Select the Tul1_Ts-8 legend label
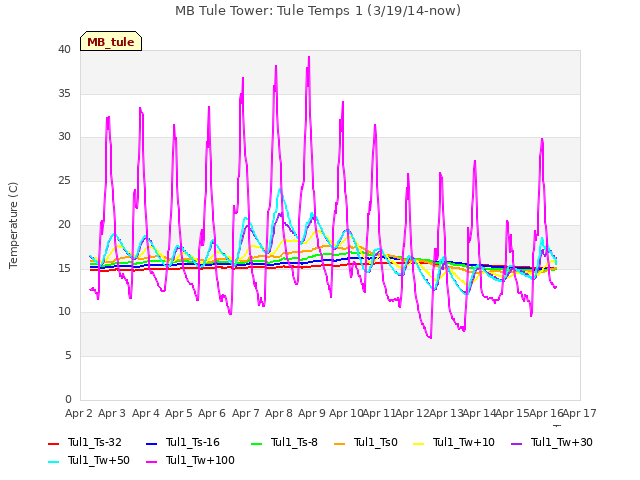640x480 pixels. click(294, 442)
